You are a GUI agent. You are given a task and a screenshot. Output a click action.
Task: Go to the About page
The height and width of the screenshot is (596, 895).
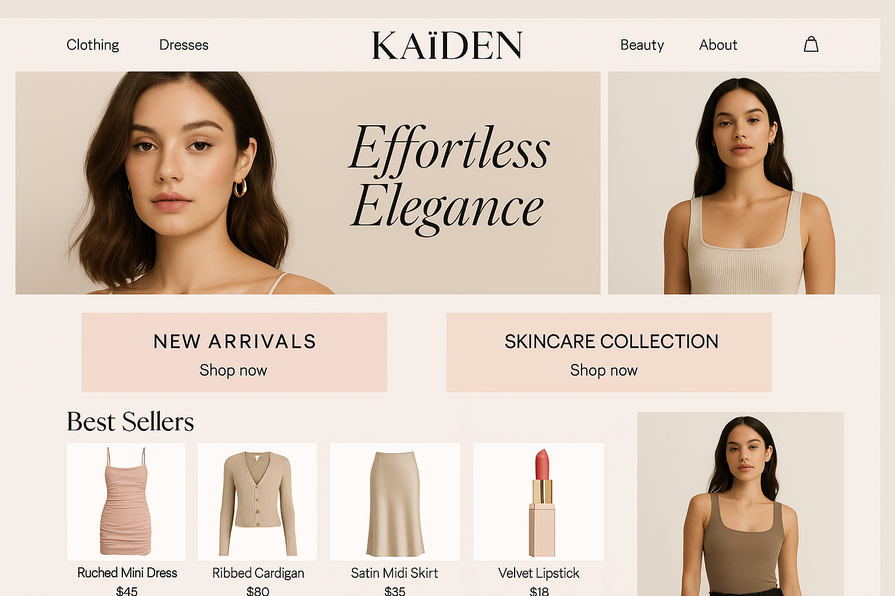(718, 45)
